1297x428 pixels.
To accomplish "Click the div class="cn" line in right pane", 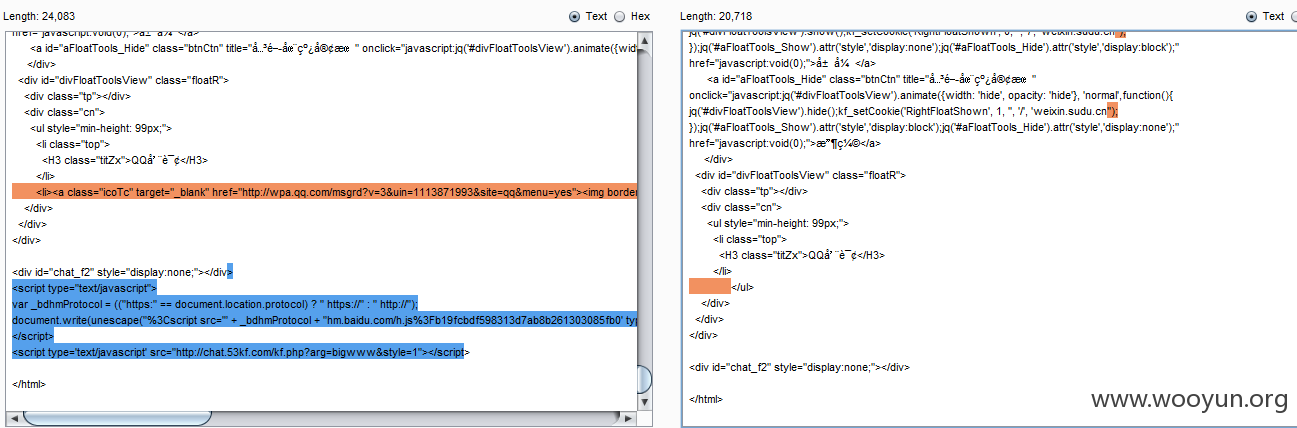I will coord(740,207).
